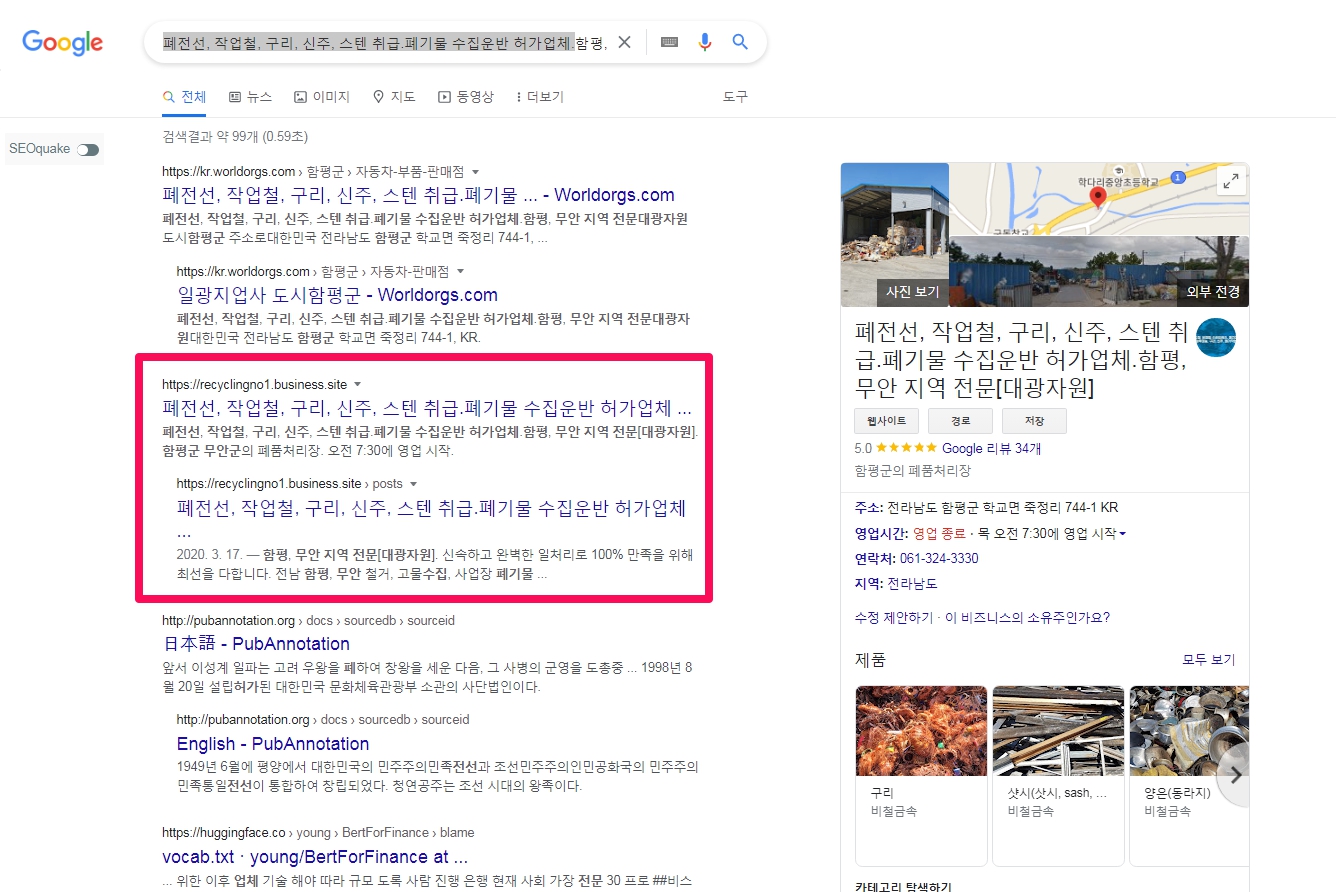
Task: Clear the search box with X icon
Action: 624,42
